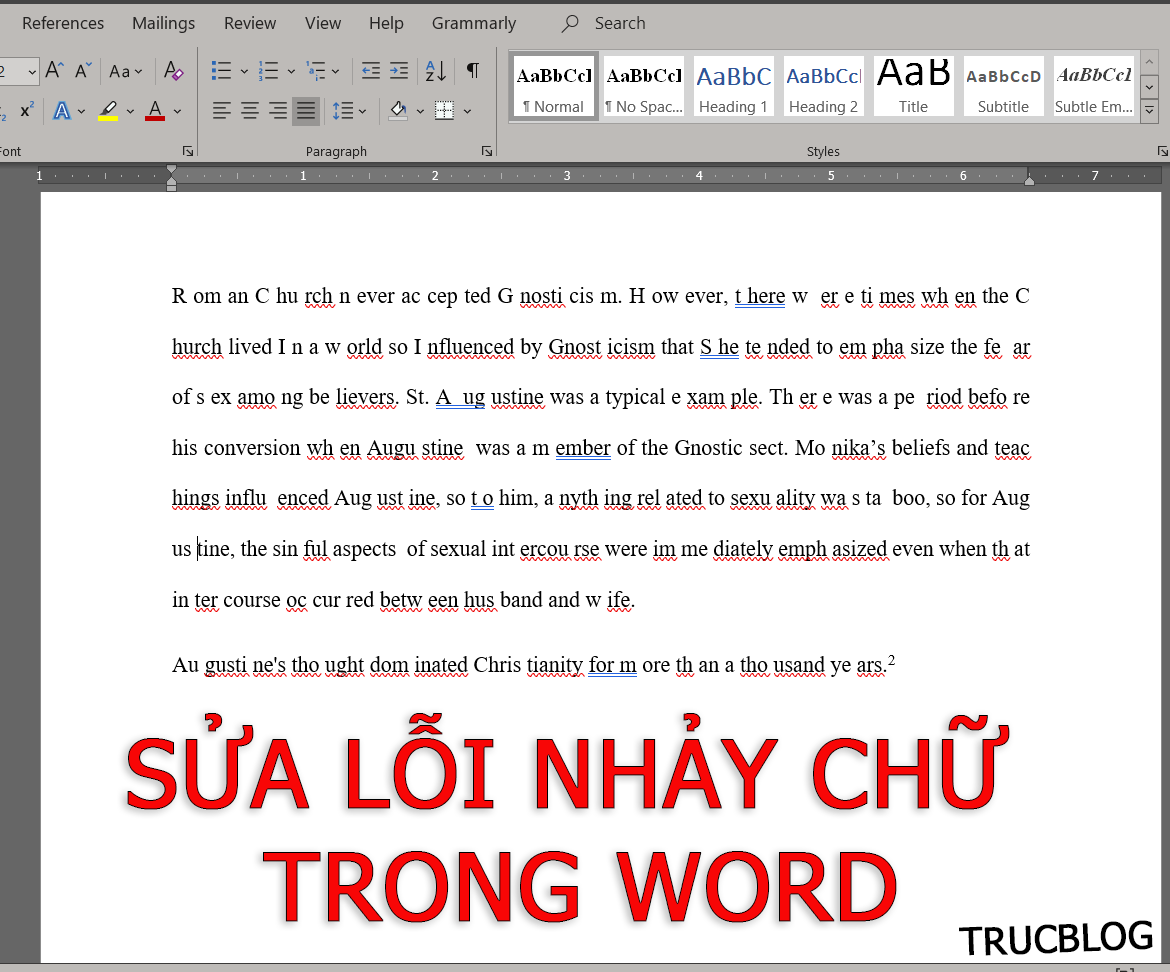1170x972 pixels.
Task: Show the previous row of the styles gallery
Action: click(x=1150, y=62)
